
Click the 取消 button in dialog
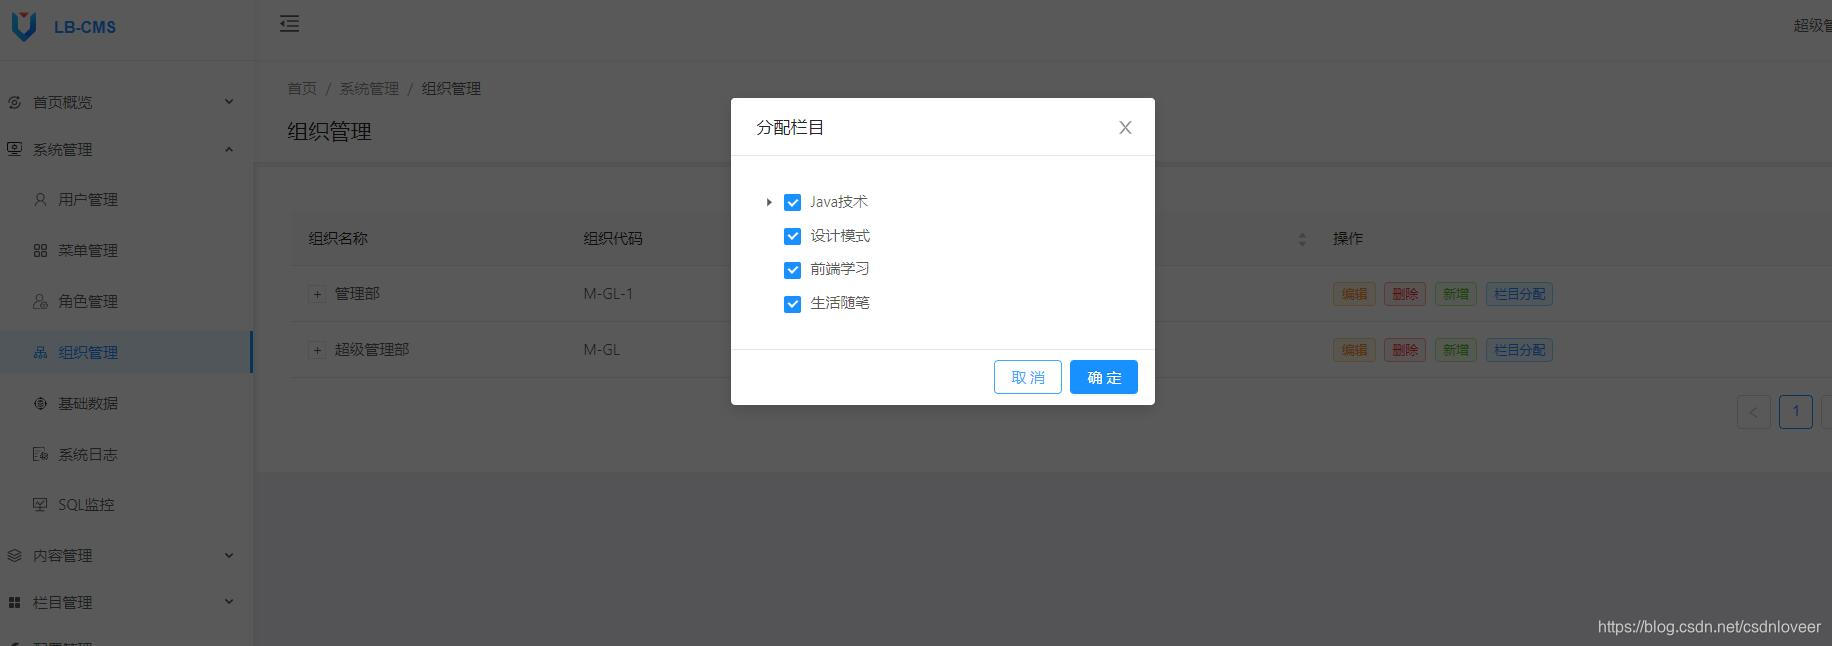(x=1027, y=377)
